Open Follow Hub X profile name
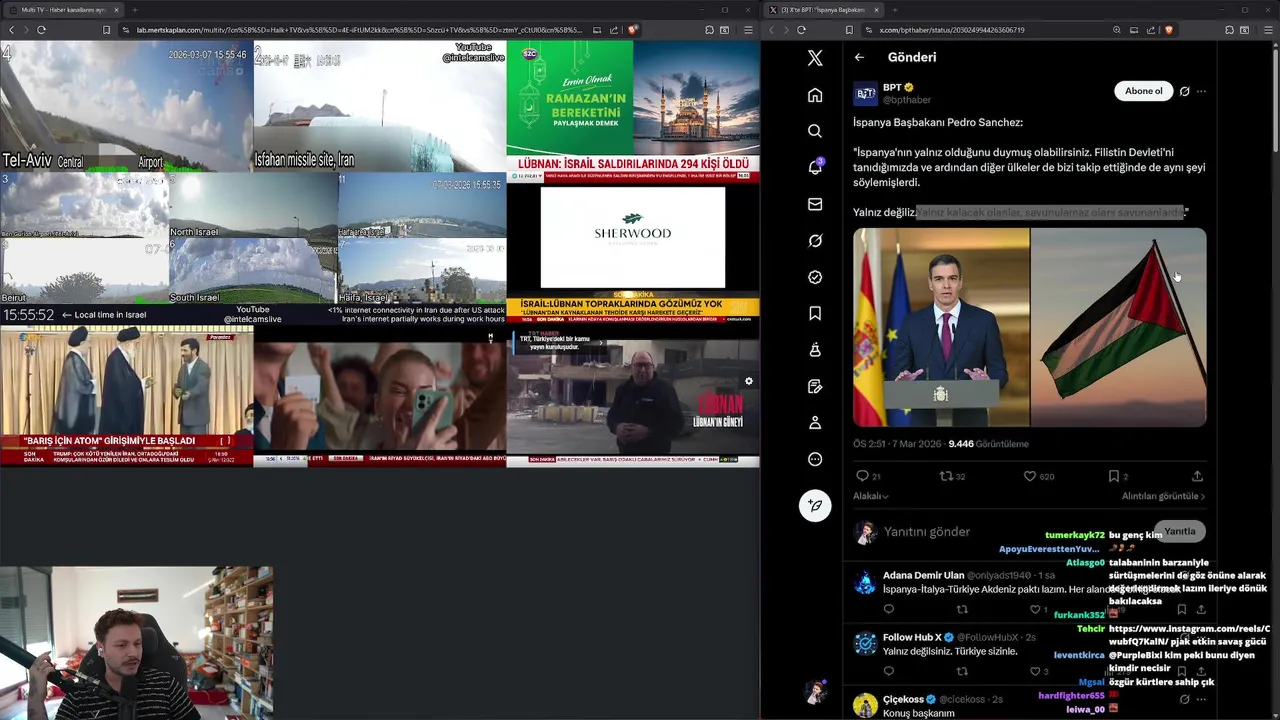 click(x=912, y=637)
